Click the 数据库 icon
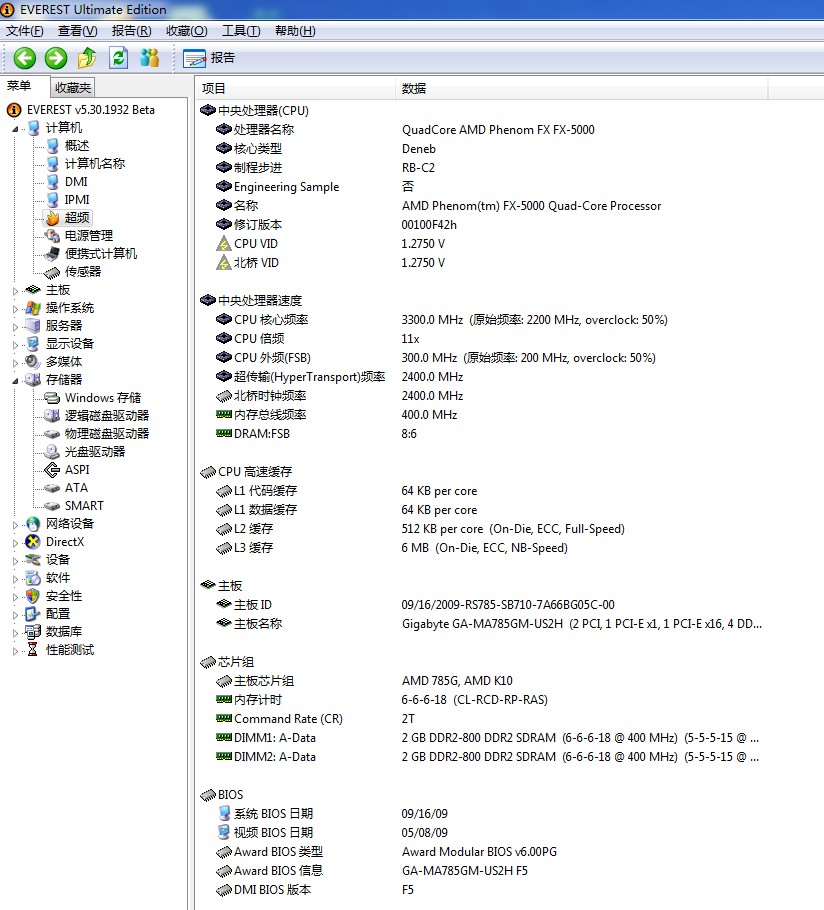Image resolution: width=824 pixels, height=910 pixels. pos(33,632)
